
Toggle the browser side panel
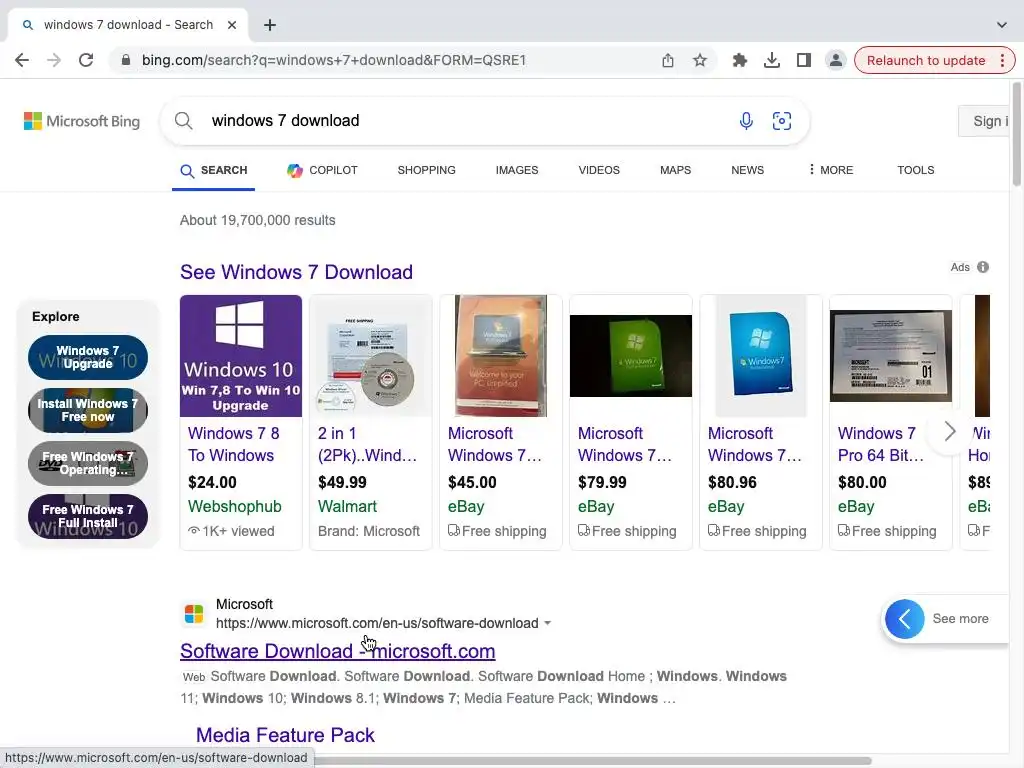click(803, 60)
